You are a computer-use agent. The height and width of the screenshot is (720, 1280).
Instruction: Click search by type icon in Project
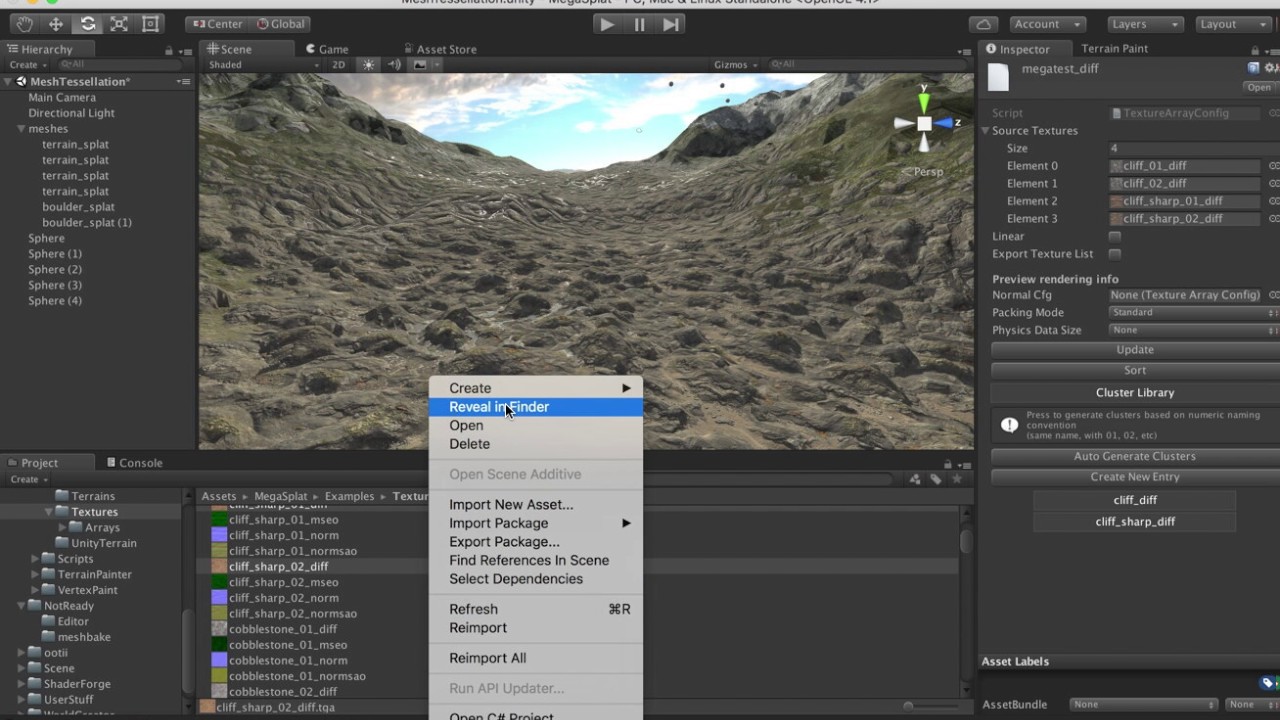pos(915,480)
